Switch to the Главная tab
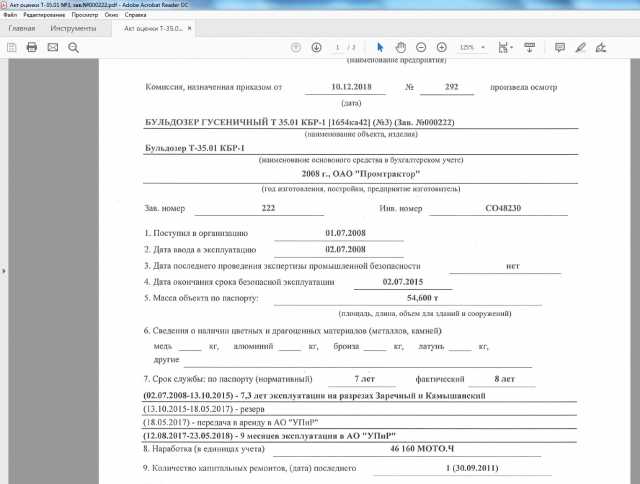This screenshot has width=640, height=484. pos(22,28)
